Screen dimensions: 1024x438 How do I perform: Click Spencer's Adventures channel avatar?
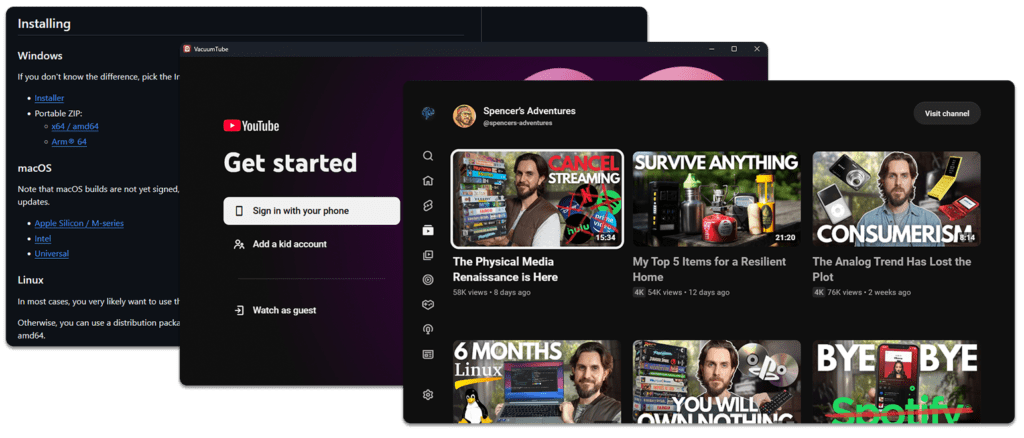pyautogui.click(x=464, y=116)
